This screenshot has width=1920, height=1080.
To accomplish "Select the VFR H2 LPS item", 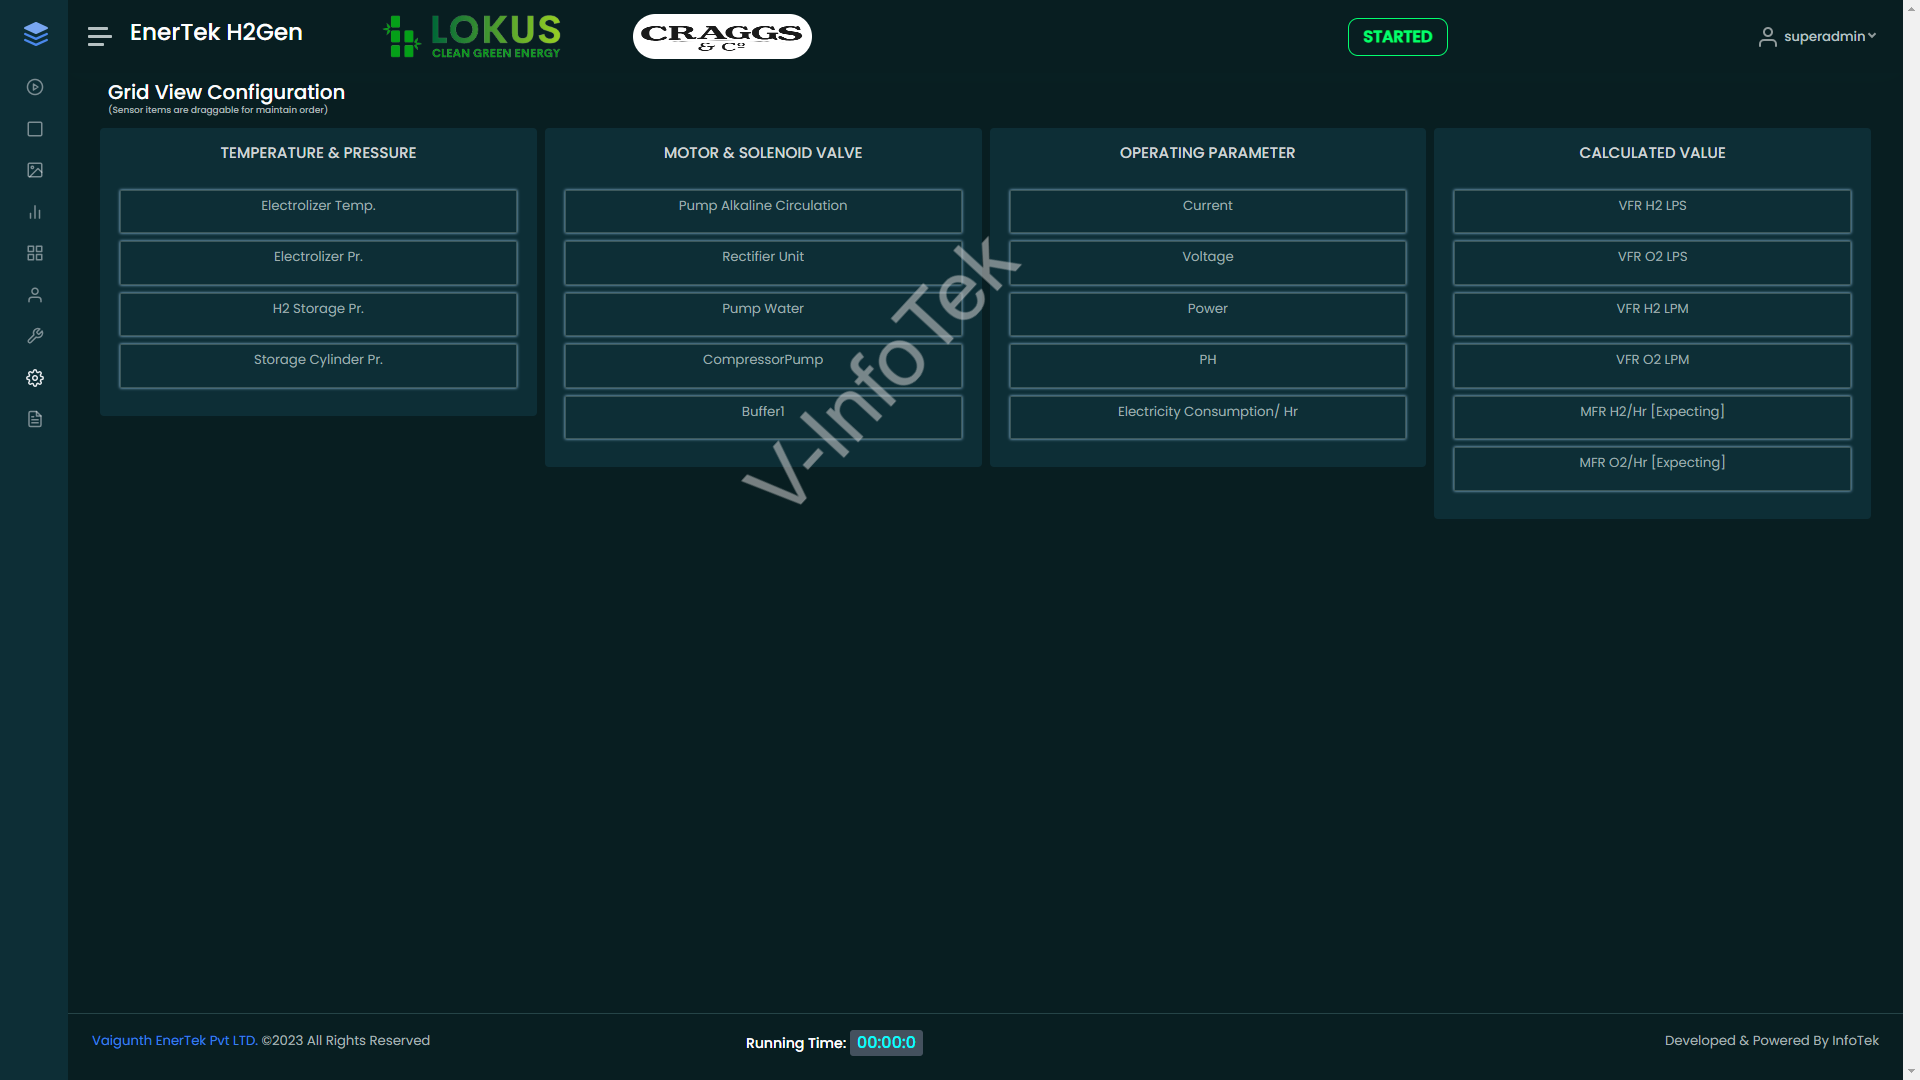I will 1652,211.
